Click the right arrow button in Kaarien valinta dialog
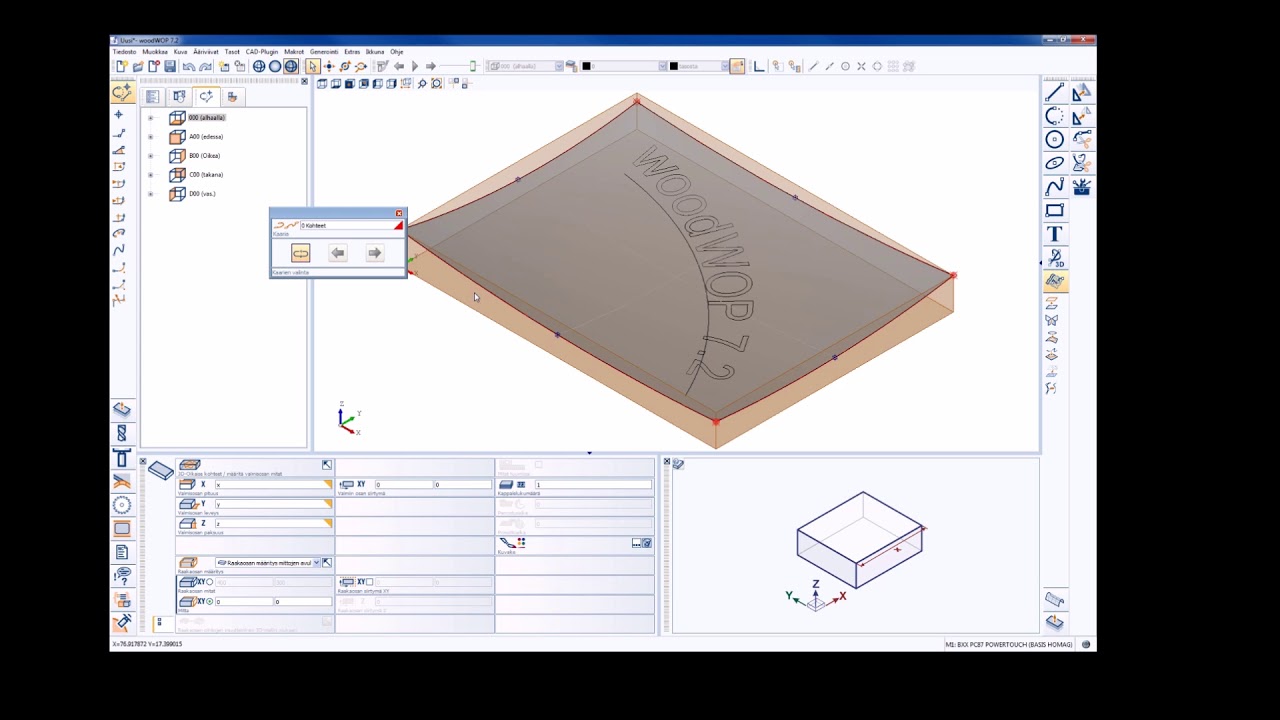The image size is (1280, 720). coord(374,253)
